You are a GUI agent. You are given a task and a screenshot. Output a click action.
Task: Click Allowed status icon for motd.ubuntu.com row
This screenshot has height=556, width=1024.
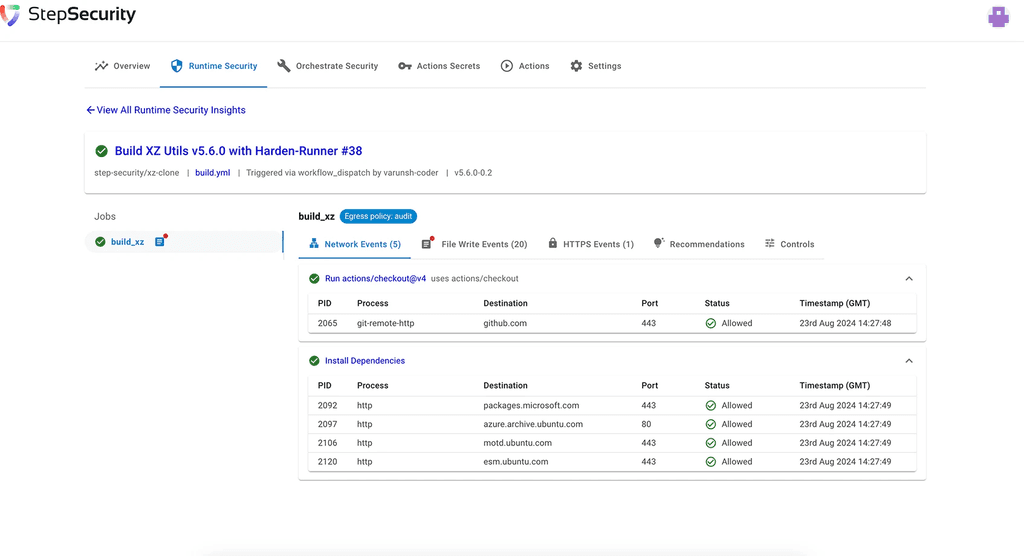pyautogui.click(x=711, y=443)
